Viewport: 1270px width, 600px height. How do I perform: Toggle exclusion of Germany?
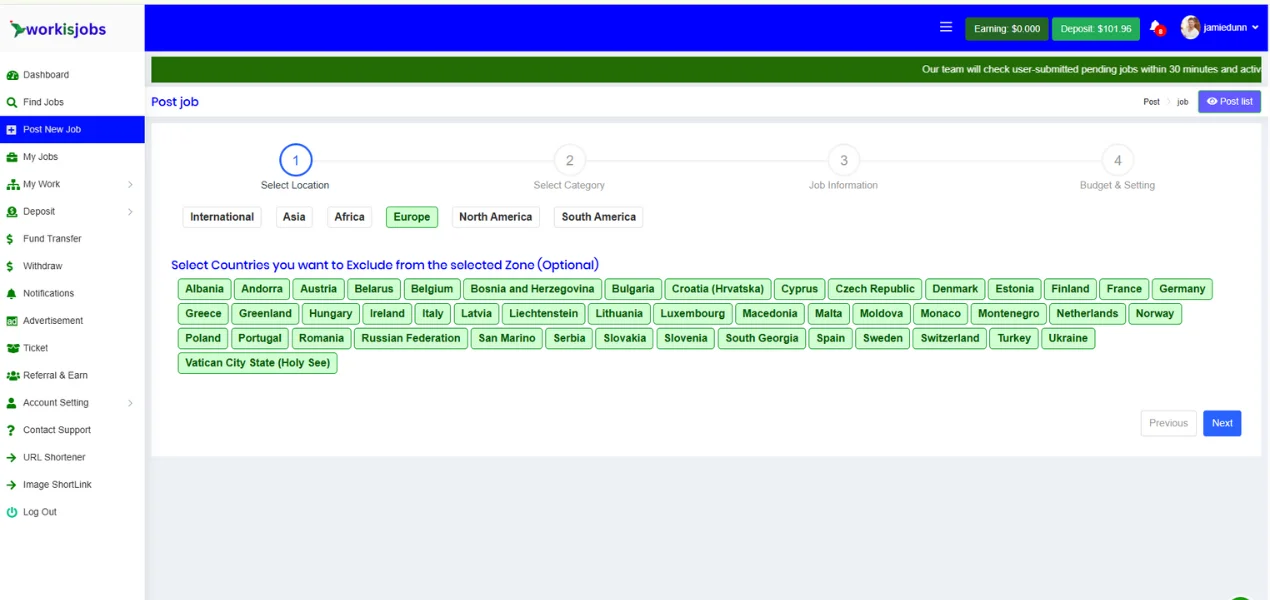(x=1181, y=289)
